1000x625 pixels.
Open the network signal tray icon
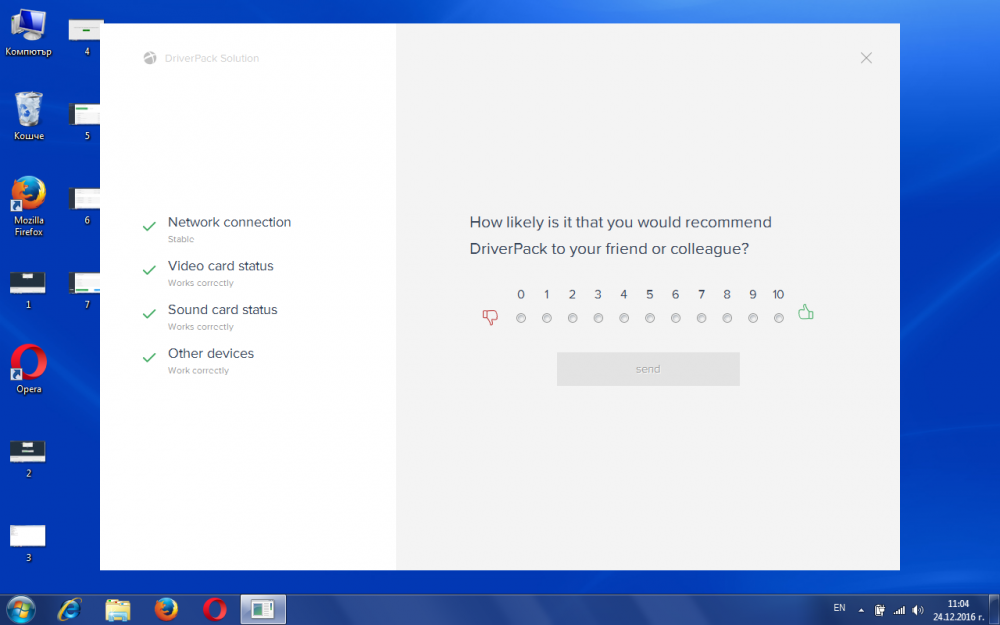tap(899, 610)
